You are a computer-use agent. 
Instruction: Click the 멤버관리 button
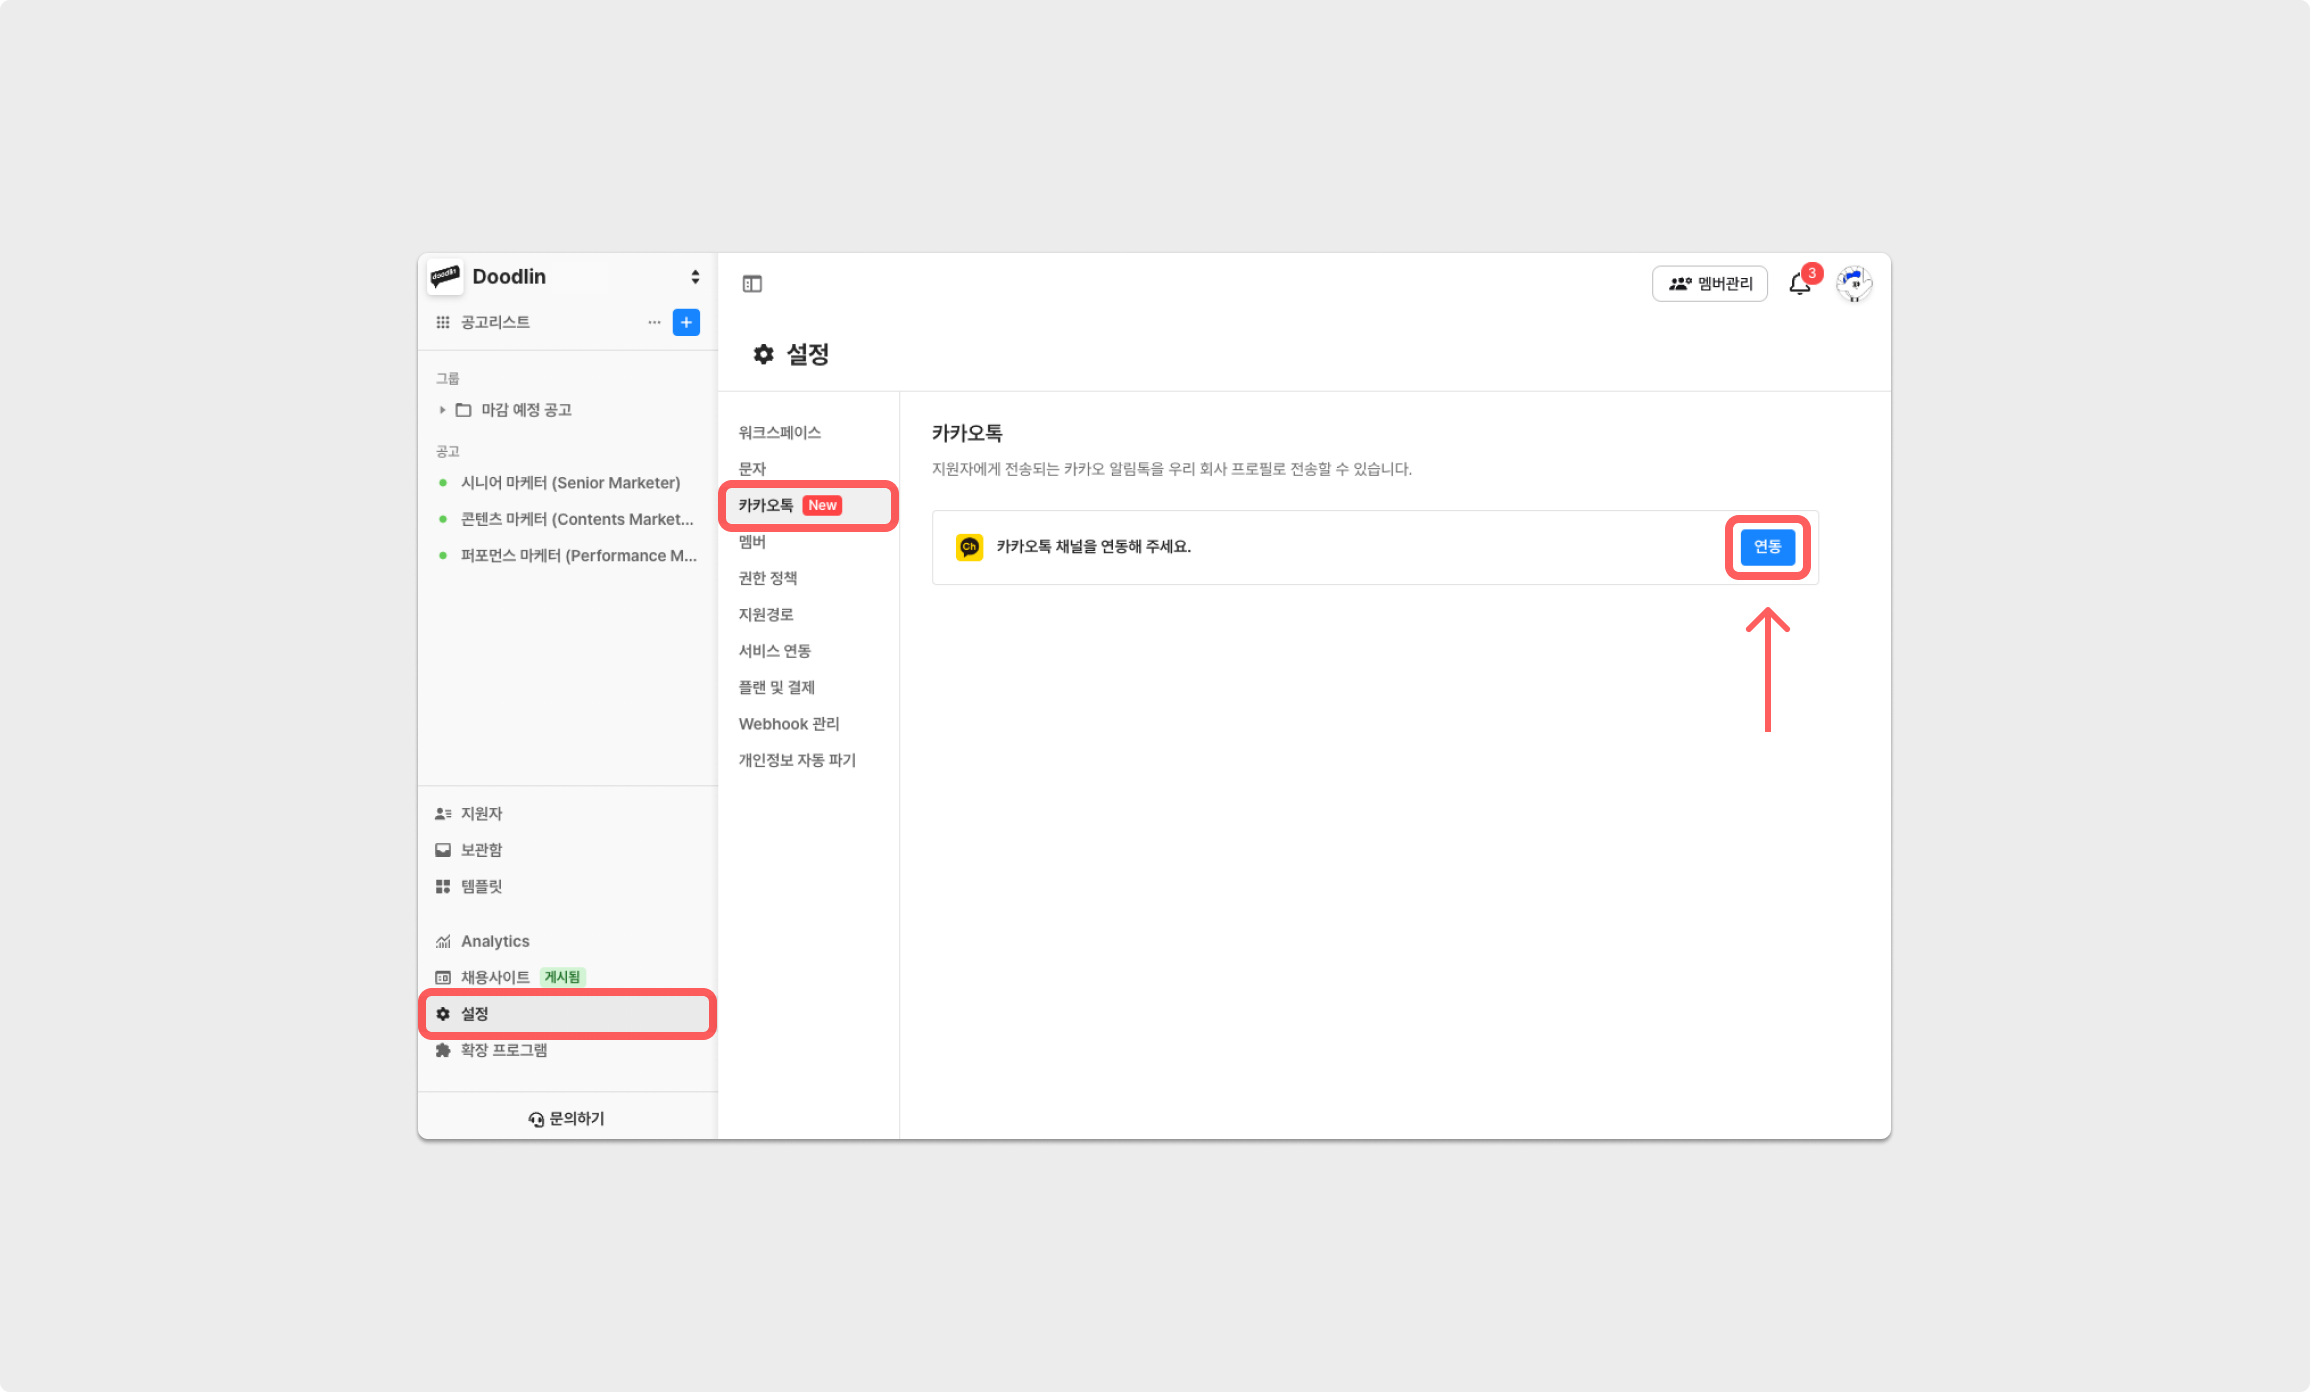(1709, 284)
